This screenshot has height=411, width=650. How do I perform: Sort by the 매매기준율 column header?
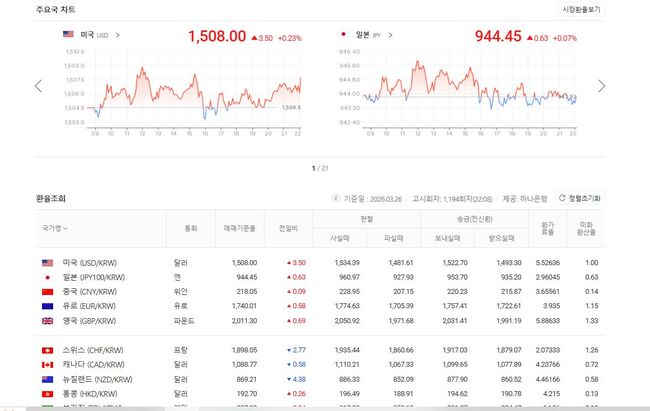236,228
